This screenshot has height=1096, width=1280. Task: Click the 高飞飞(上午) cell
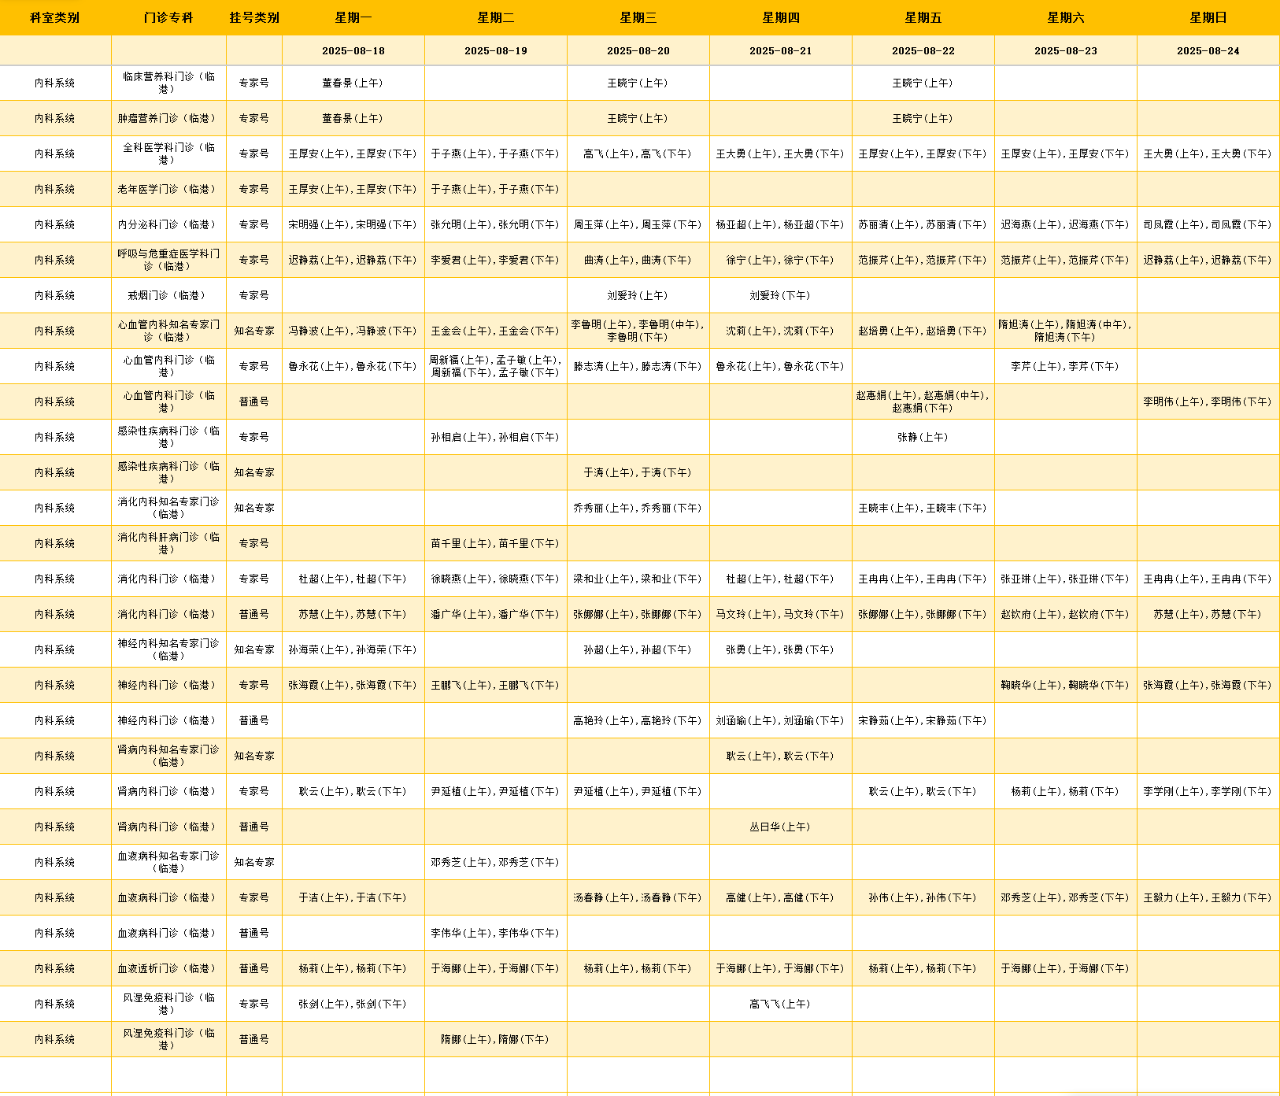pos(781,1004)
